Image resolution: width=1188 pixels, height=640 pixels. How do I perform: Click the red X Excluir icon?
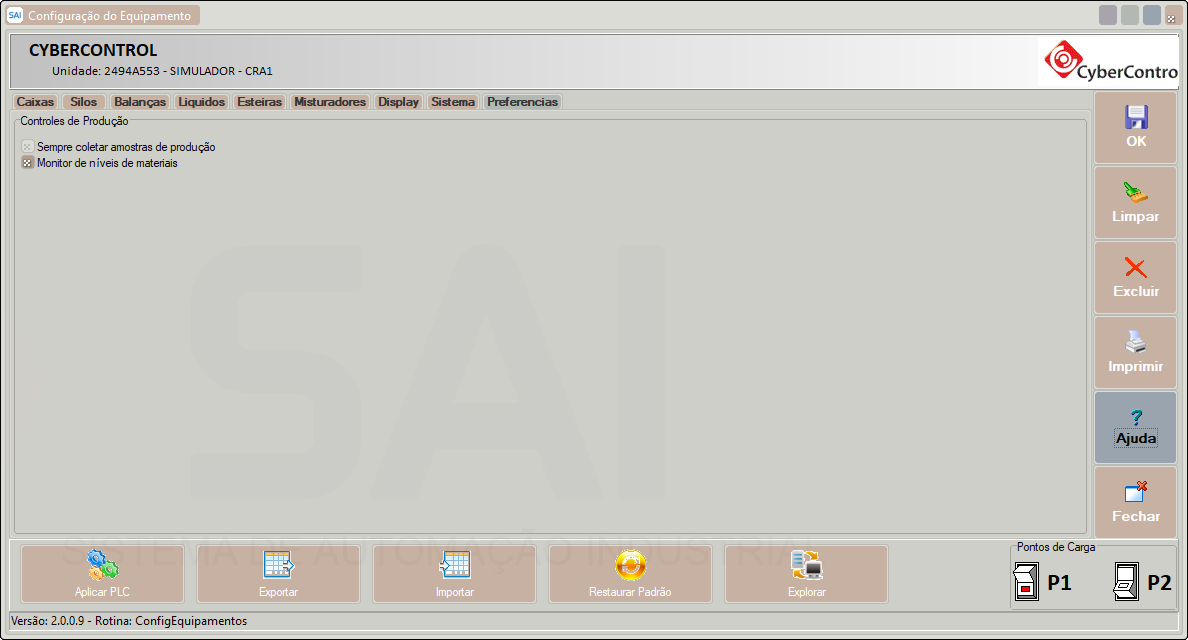(1136, 267)
